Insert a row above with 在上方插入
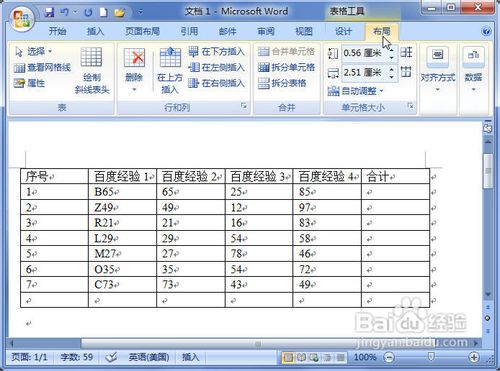Screen dimensions: 500x371 pos(170,71)
